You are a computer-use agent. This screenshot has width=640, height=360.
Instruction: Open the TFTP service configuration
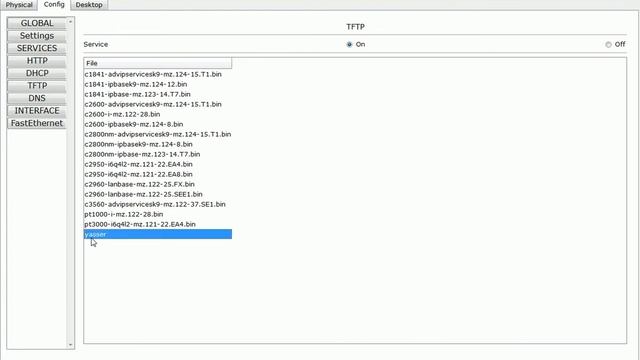pos(37,86)
